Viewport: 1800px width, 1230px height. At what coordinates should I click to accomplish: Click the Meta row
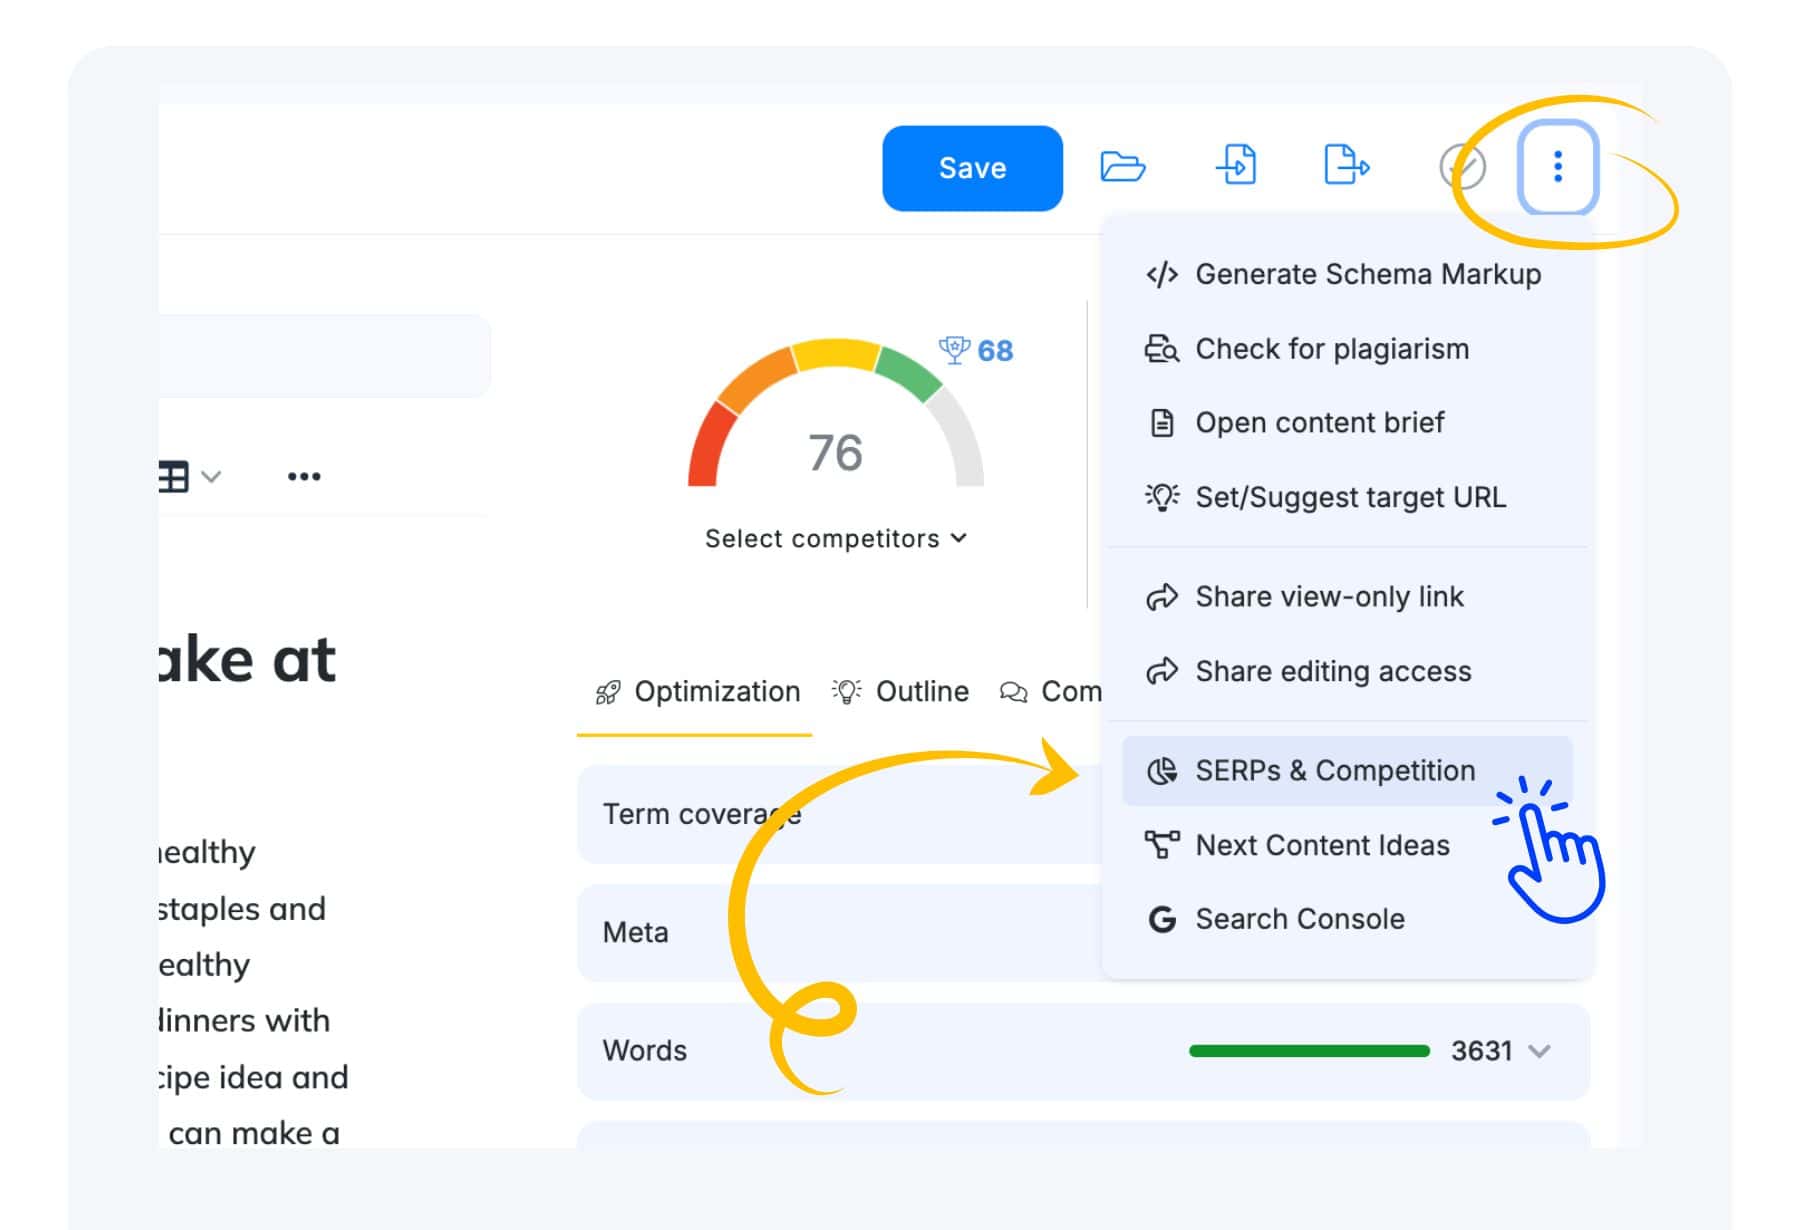coord(840,933)
